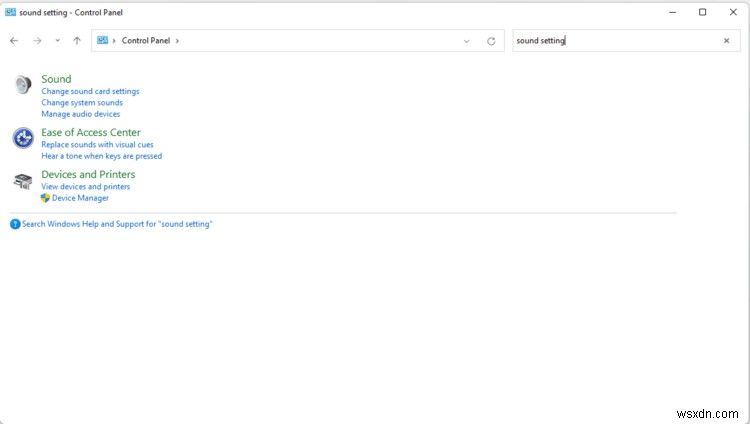
Task: Open the Ease of Access Center heading
Action: (91, 133)
